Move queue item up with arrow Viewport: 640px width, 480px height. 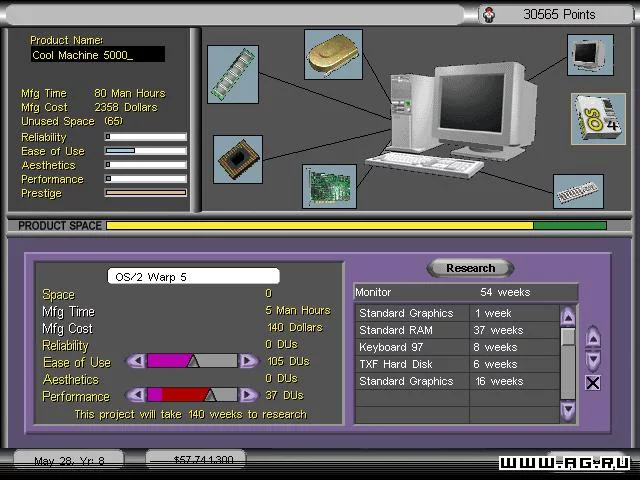[593, 338]
